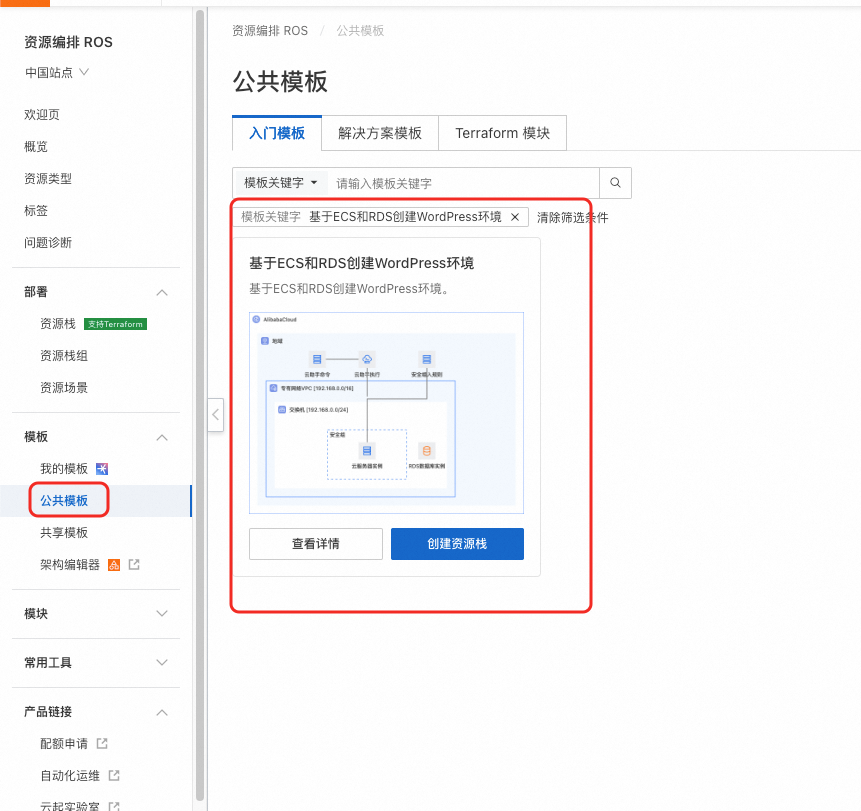The width and height of the screenshot is (861, 811).
Task: Click the 基于ECS和RDS创建WordPress环境 card title
Action: click(361, 264)
